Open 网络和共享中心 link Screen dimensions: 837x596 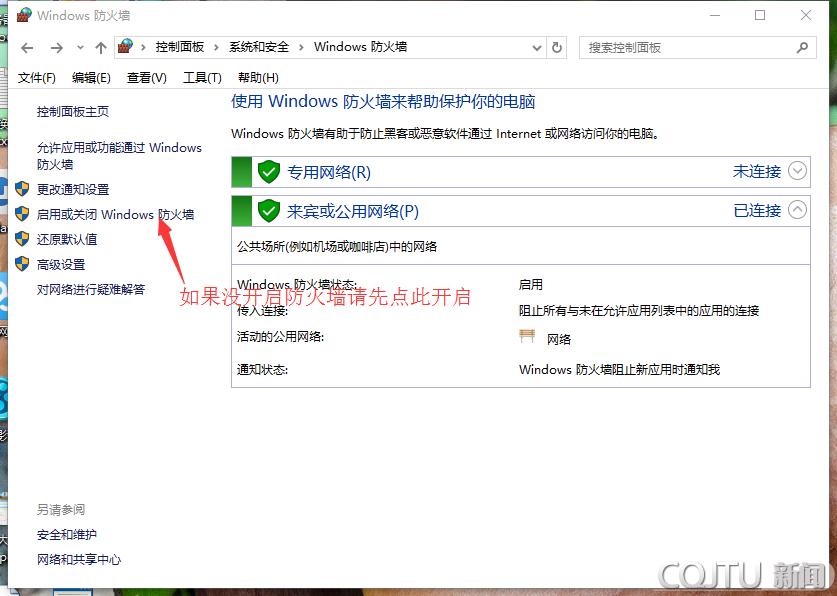[x=79, y=560]
